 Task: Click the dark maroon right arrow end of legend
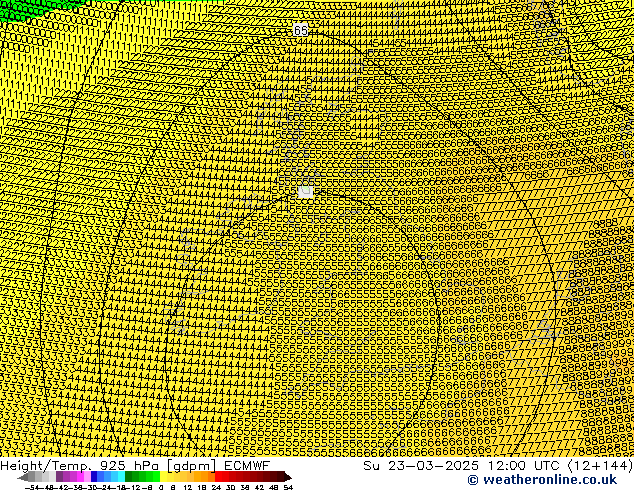click(x=288, y=477)
